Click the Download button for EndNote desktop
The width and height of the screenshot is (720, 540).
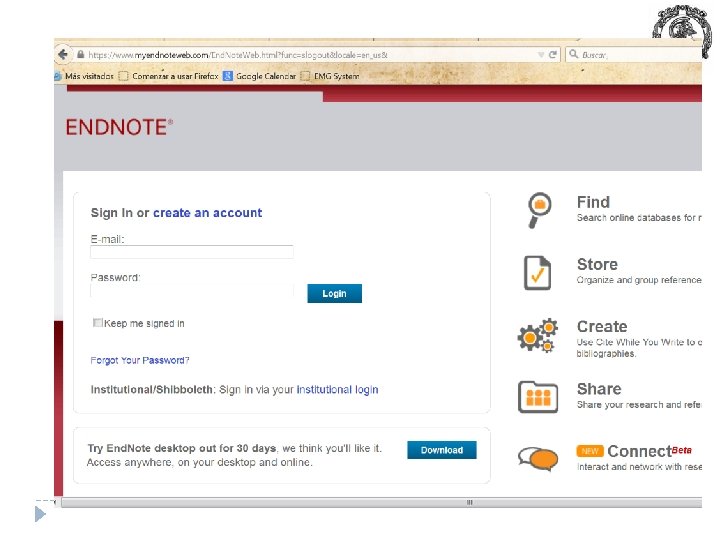(x=442, y=450)
